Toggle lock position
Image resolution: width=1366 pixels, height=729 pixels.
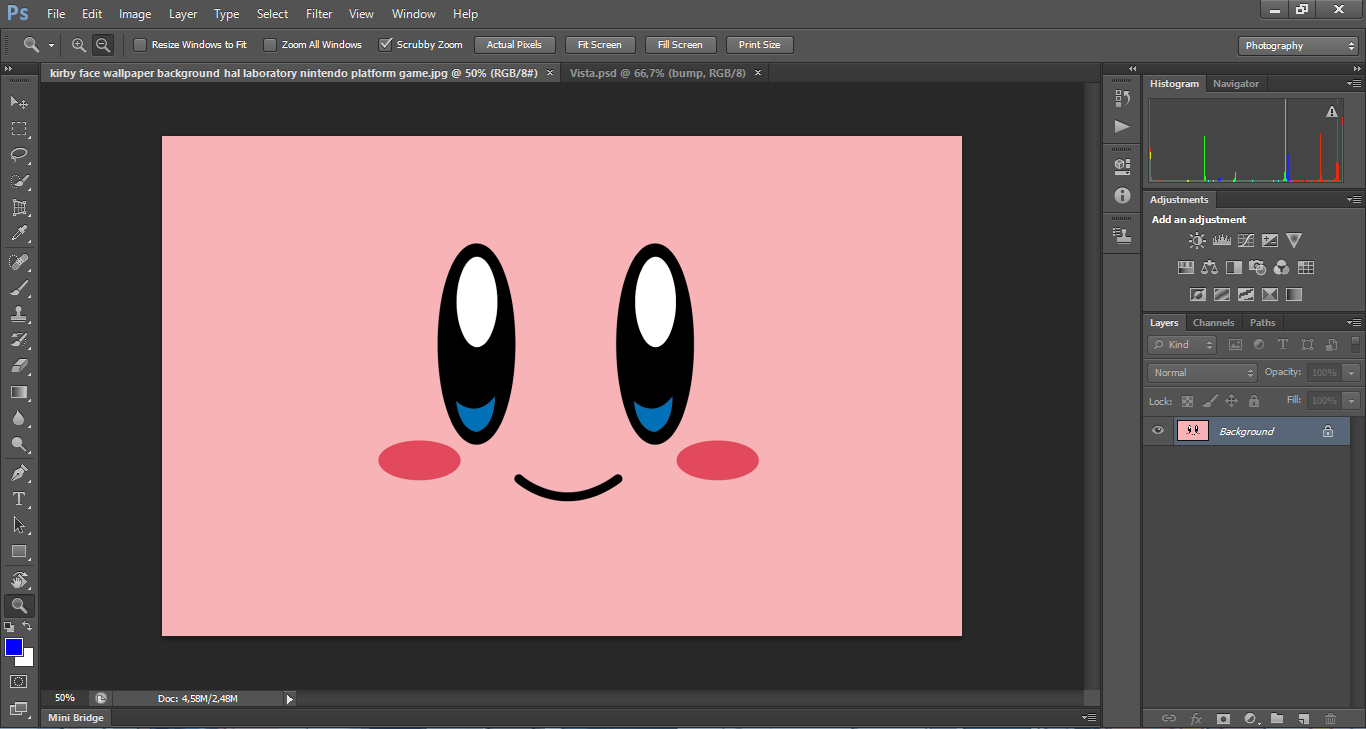tap(1232, 401)
